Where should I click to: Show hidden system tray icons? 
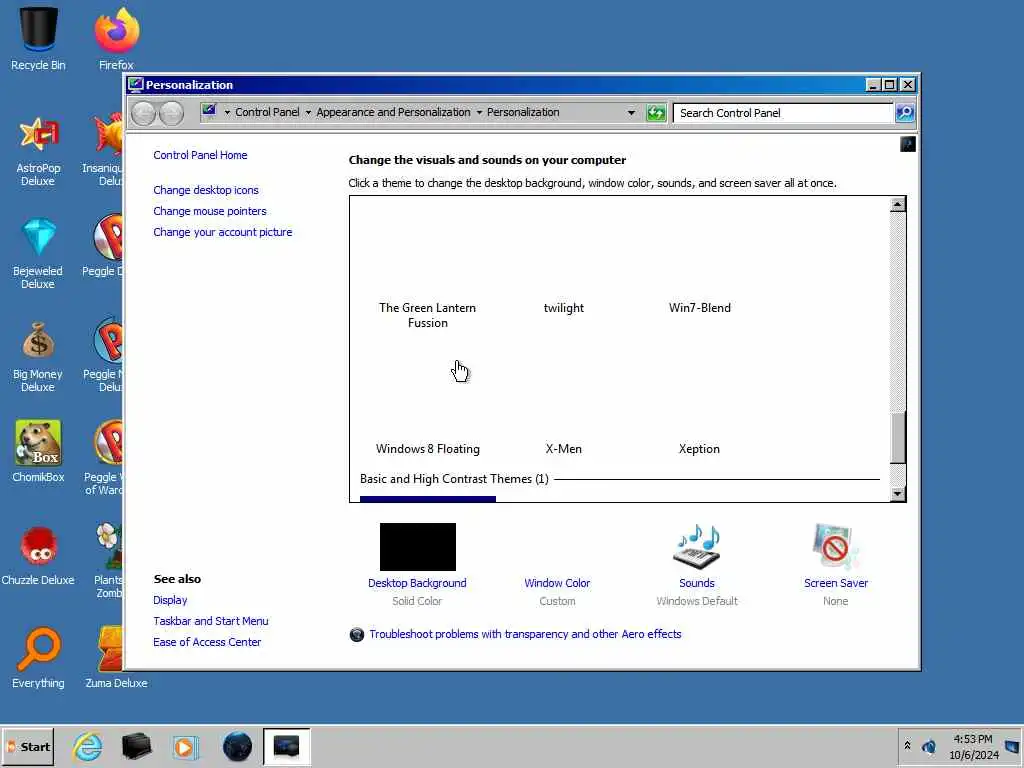tap(907, 746)
